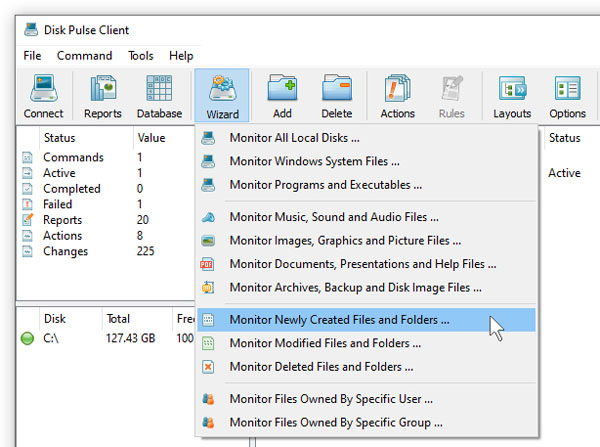Choose Monitor Programs and Executables
The height and width of the screenshot is (447, 600).
point(366,185)
